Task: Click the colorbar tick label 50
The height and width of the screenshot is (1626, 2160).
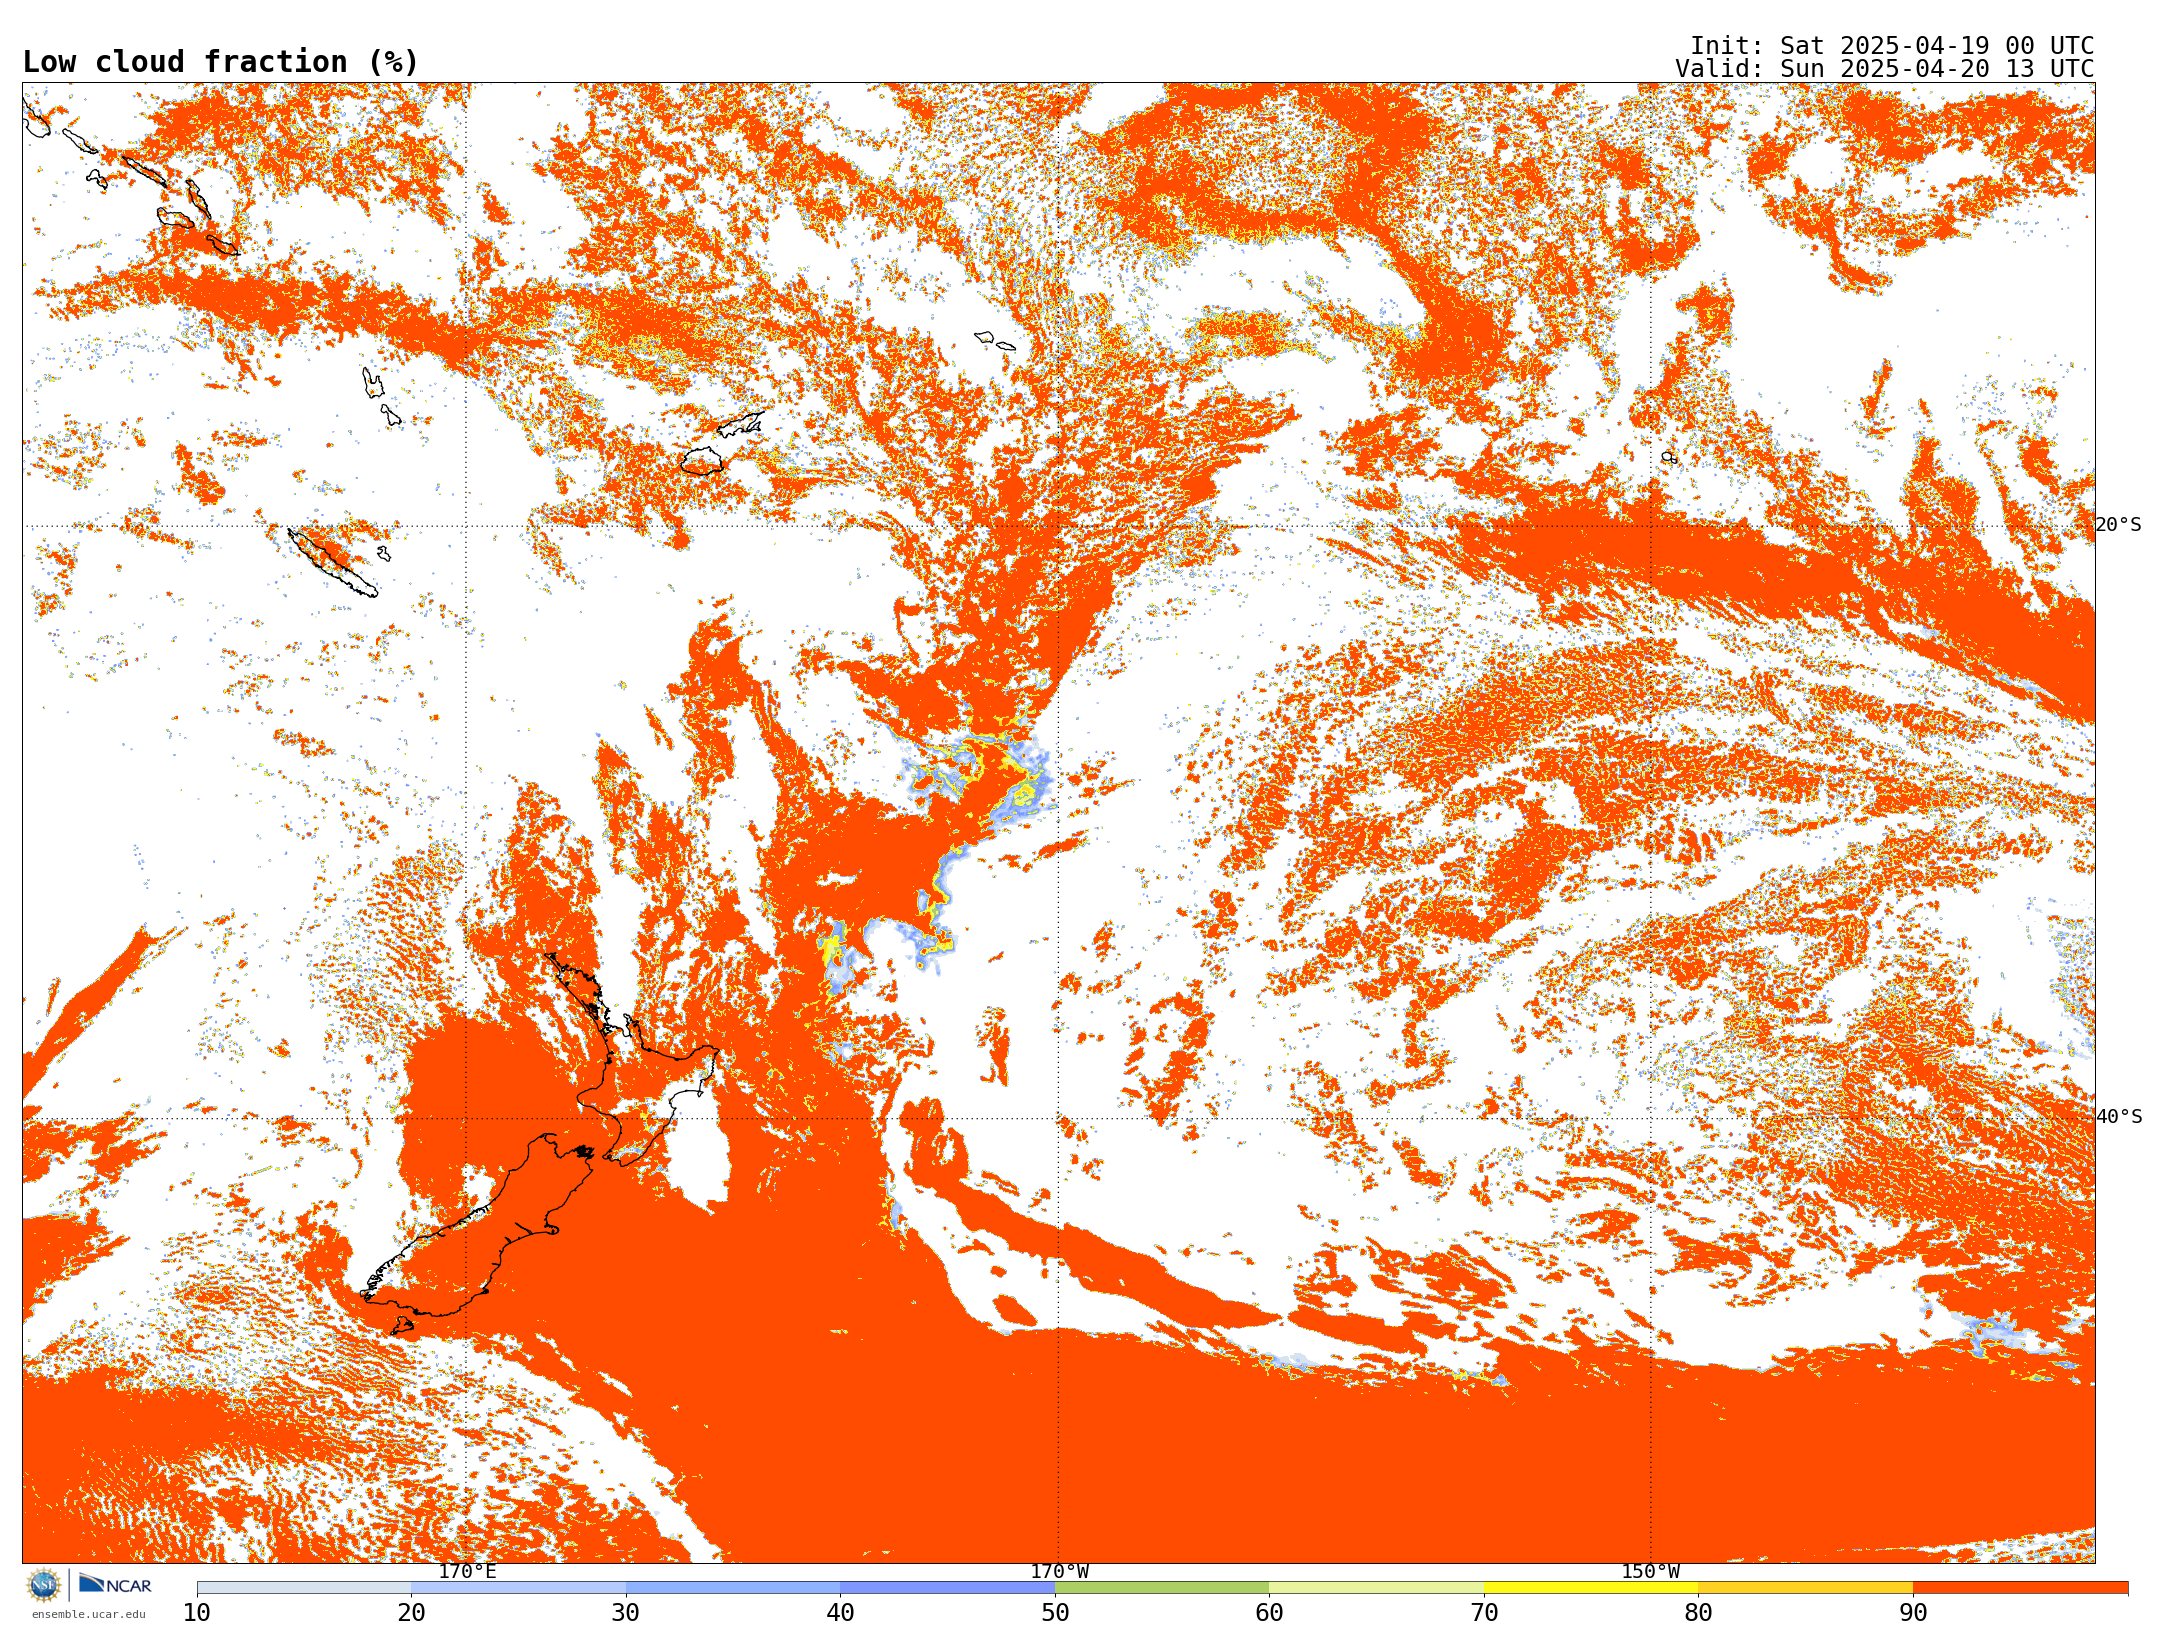Action: tap(1055, 1613)
